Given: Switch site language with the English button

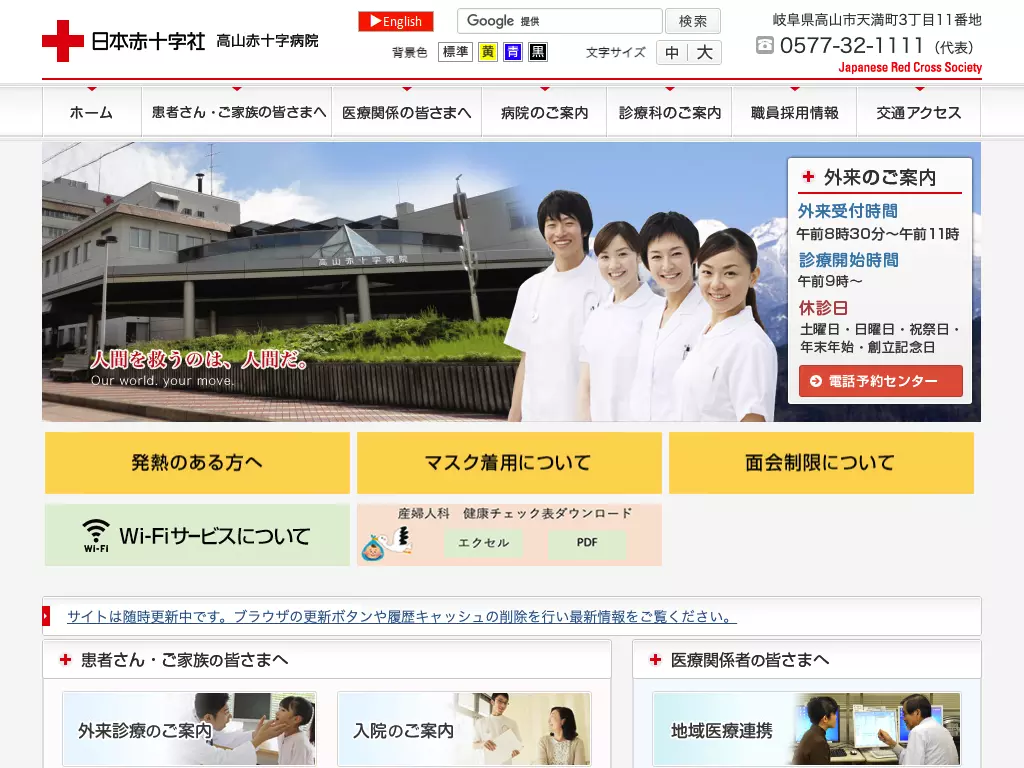Looking at the screenshot, I should coord(396,21).
